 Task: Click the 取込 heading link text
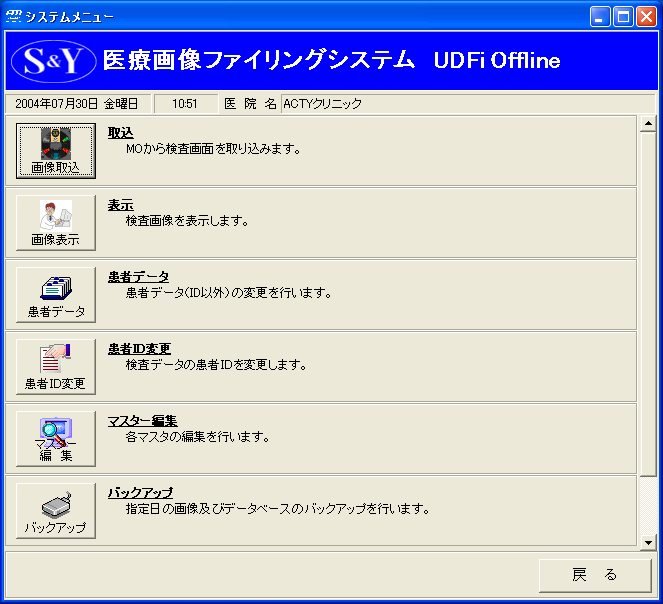point(121,133)
